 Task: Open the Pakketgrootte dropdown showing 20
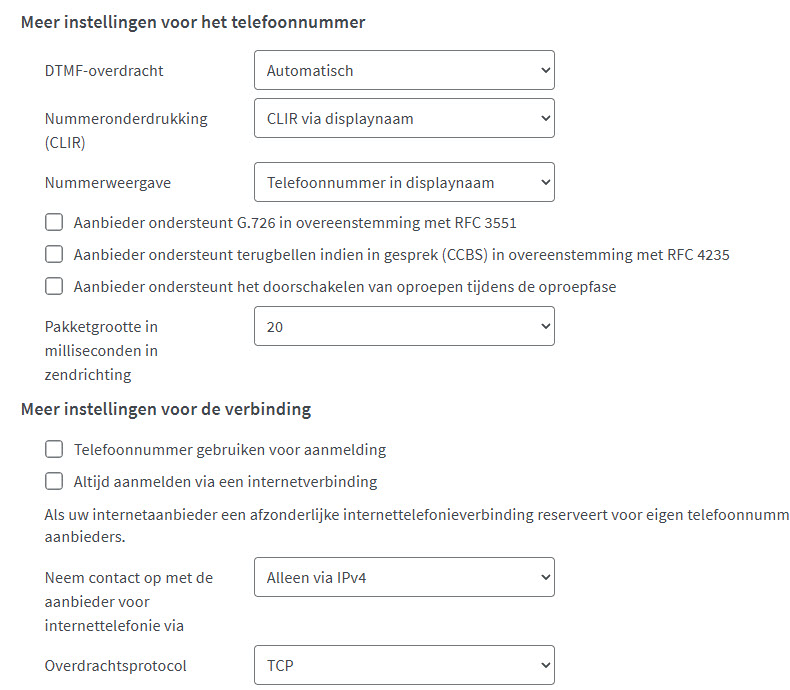click(404, 326)
